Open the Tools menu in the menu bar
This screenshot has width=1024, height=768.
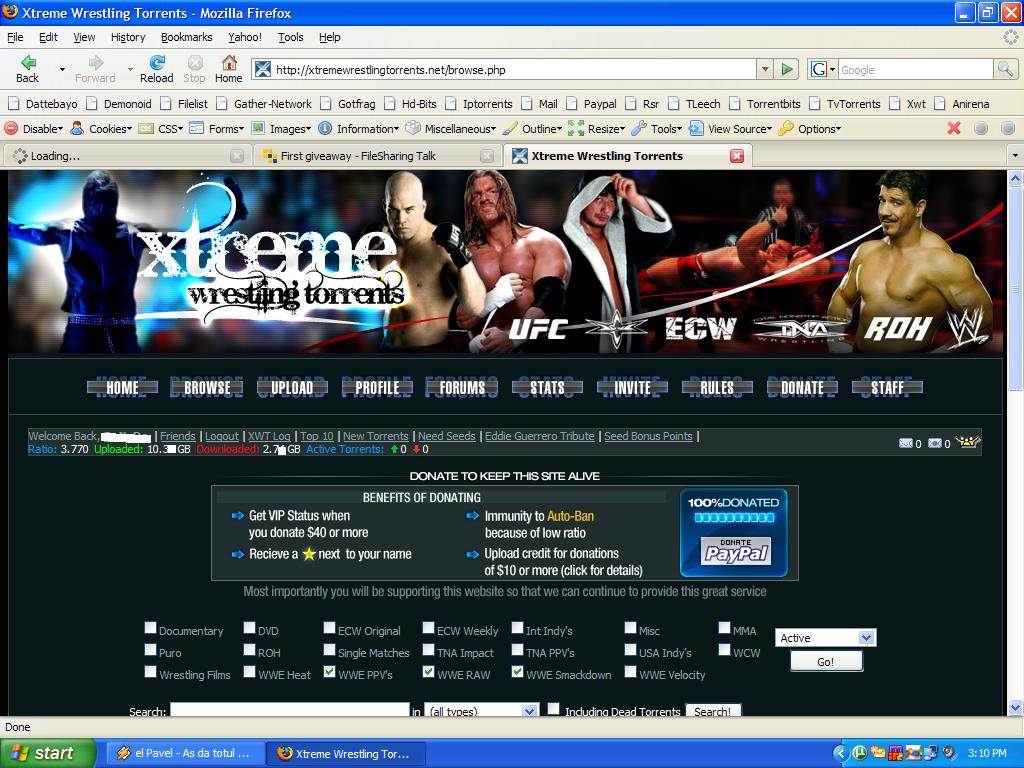(x=291, y=37)
